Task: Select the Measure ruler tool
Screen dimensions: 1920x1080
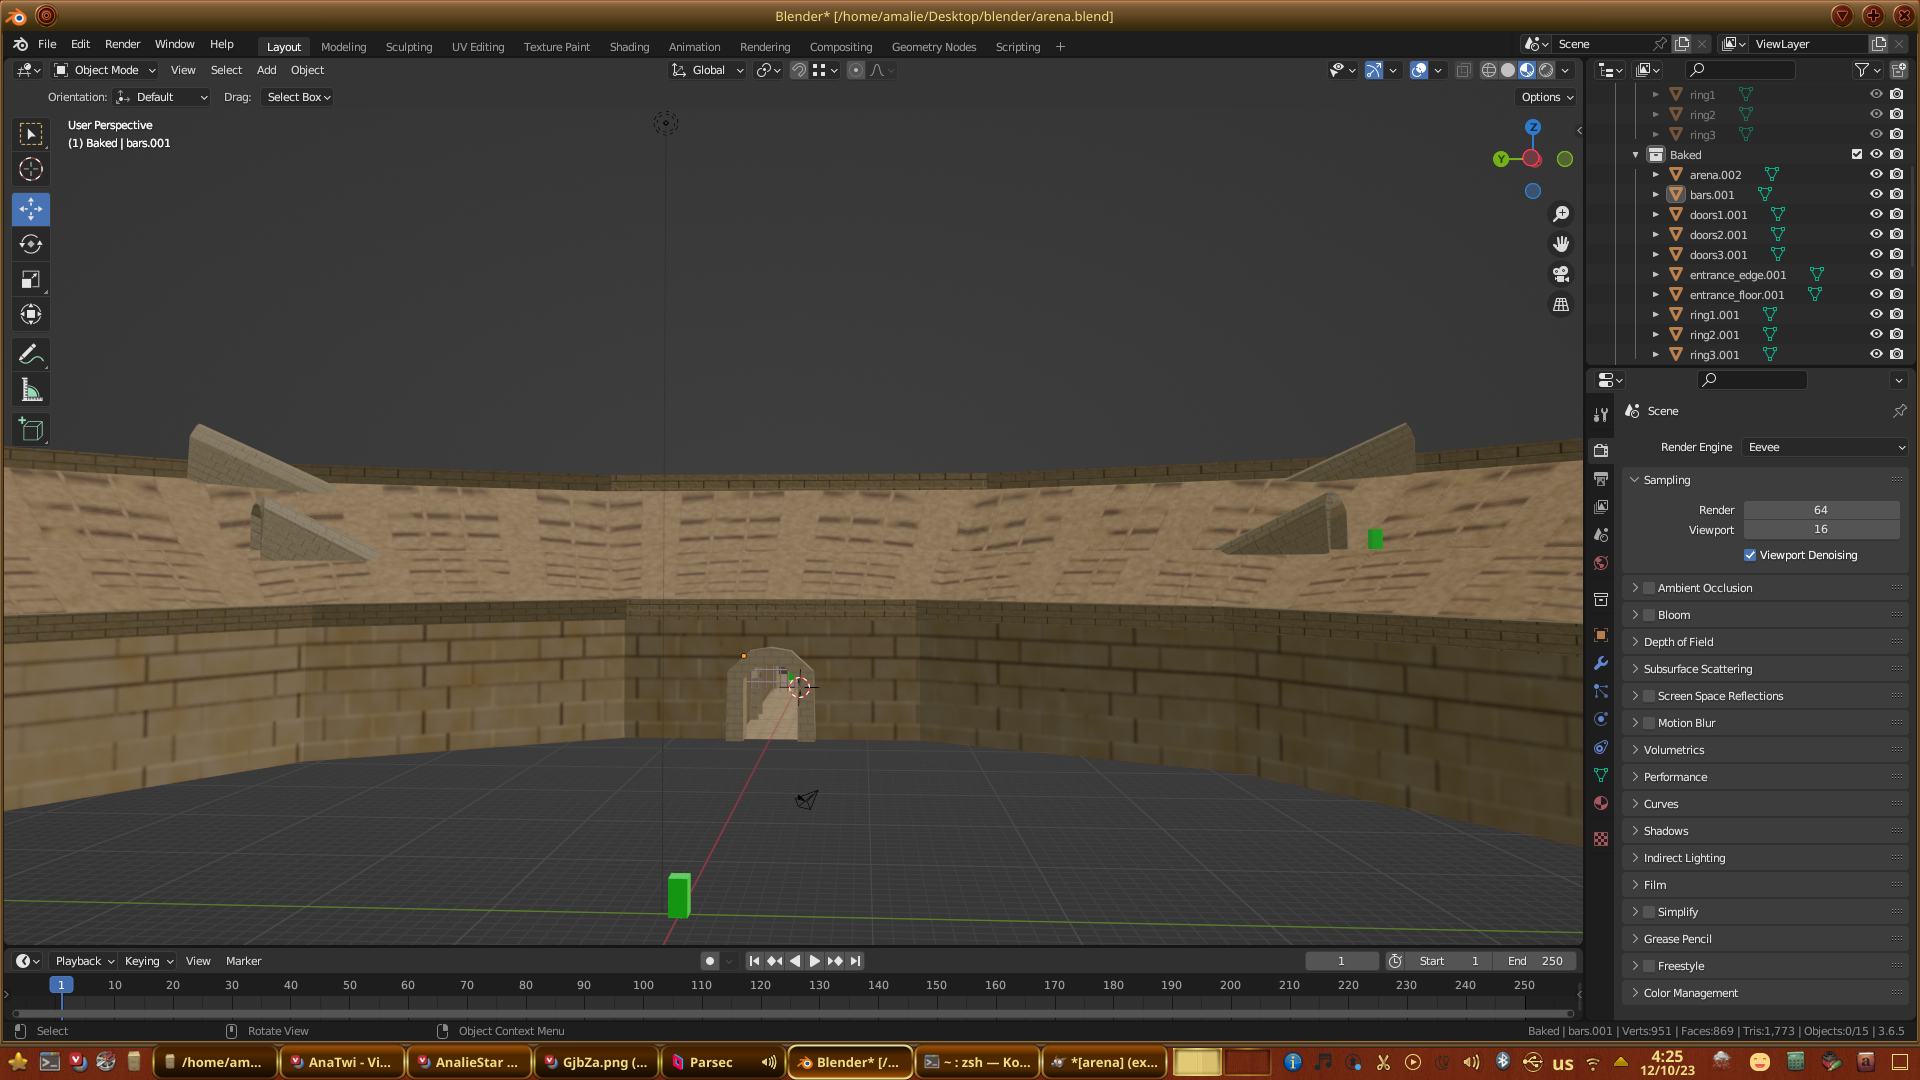Action: click(31, 391)
